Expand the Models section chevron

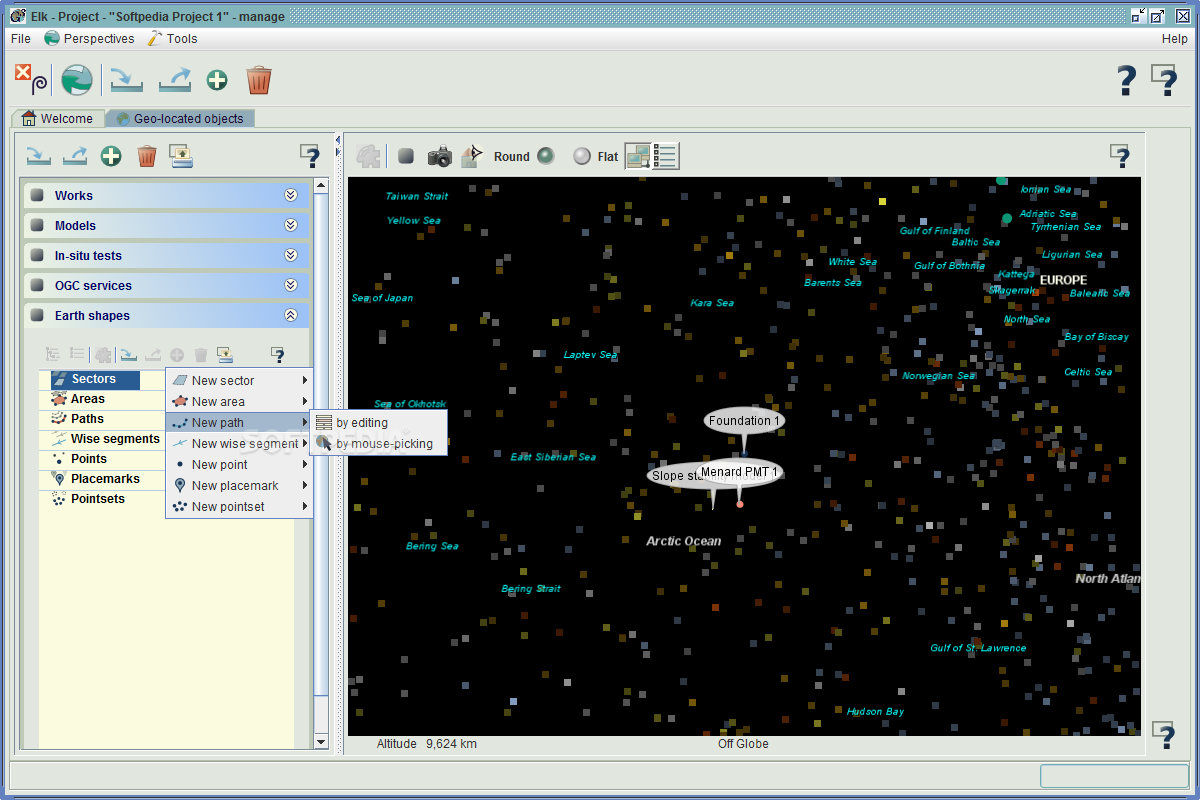(291, 226)
